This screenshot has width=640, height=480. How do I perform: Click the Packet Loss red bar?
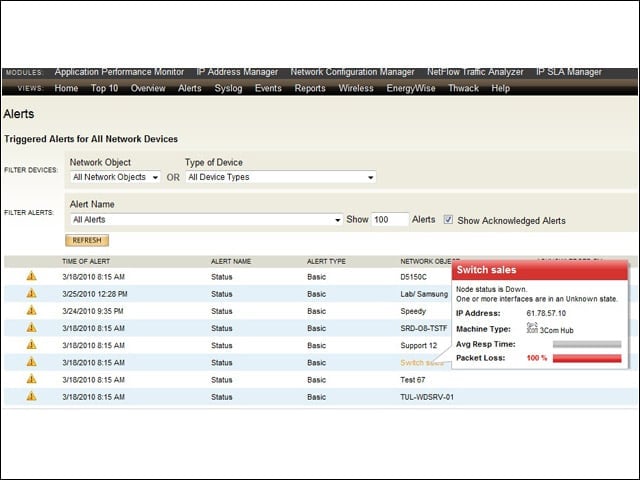click(x=587, y=358)
